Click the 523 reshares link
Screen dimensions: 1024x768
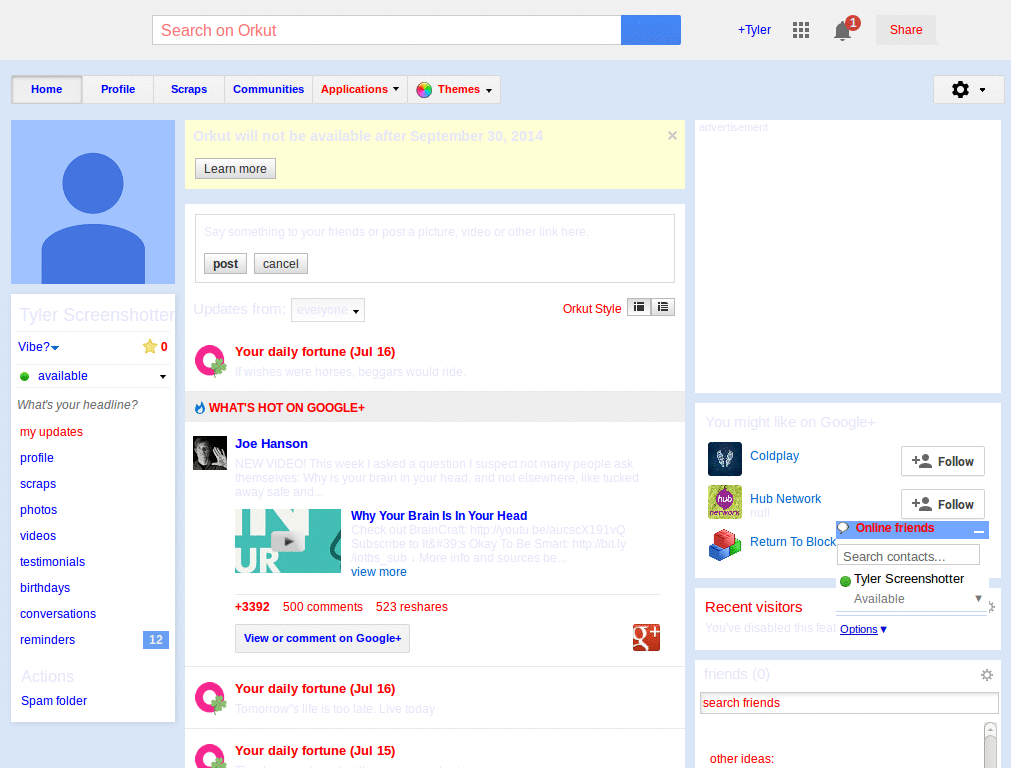411,607
